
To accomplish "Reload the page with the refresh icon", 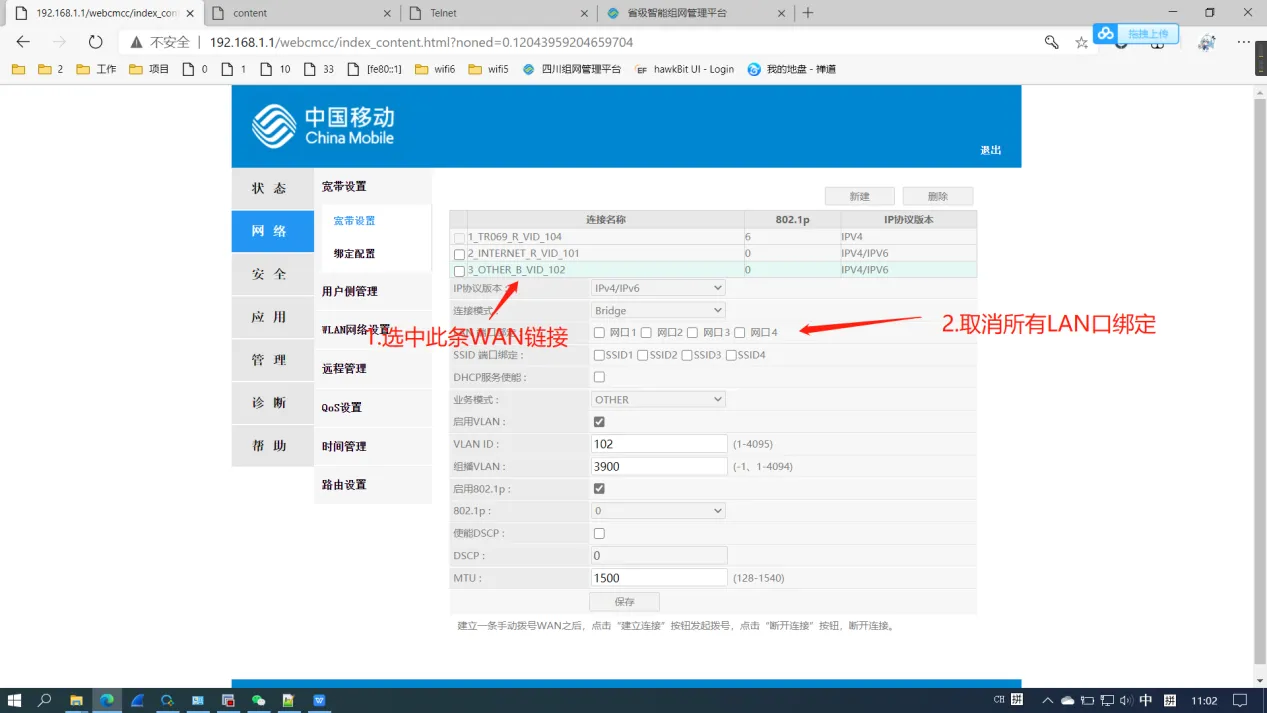I will coord(95,42).
